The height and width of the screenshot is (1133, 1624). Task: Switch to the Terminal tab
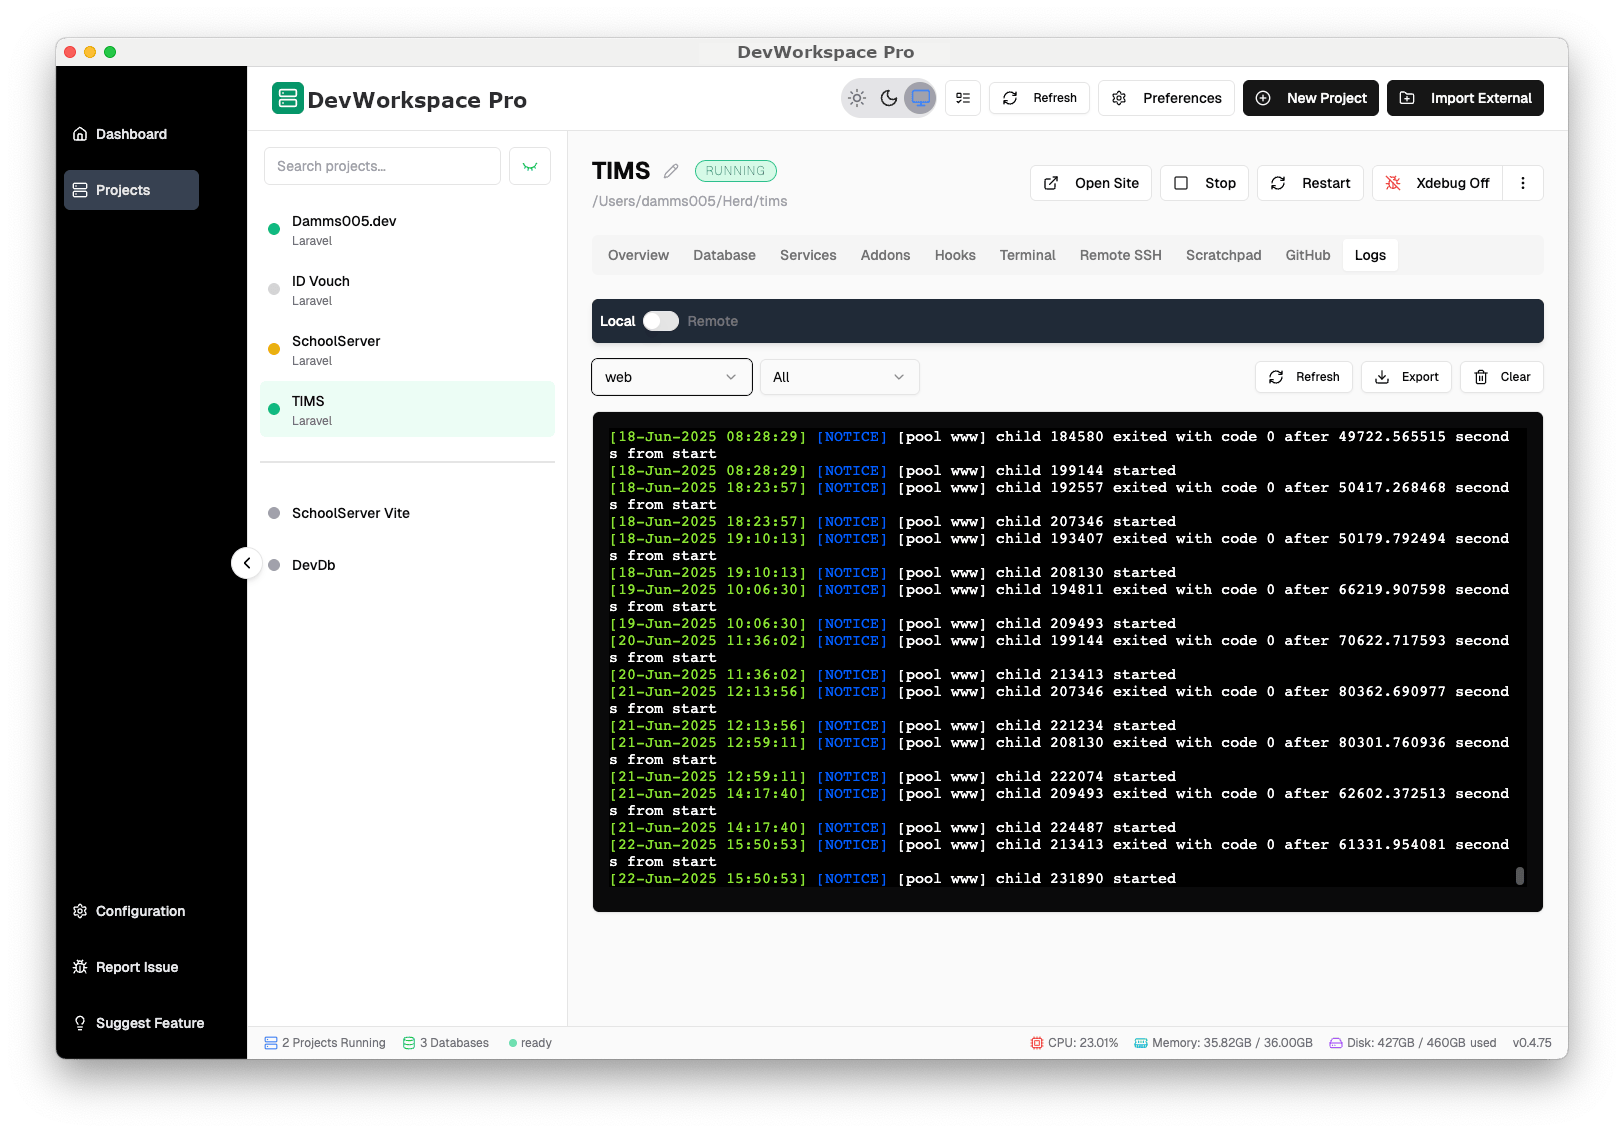pyautogui.click(x=1027, y=255)
